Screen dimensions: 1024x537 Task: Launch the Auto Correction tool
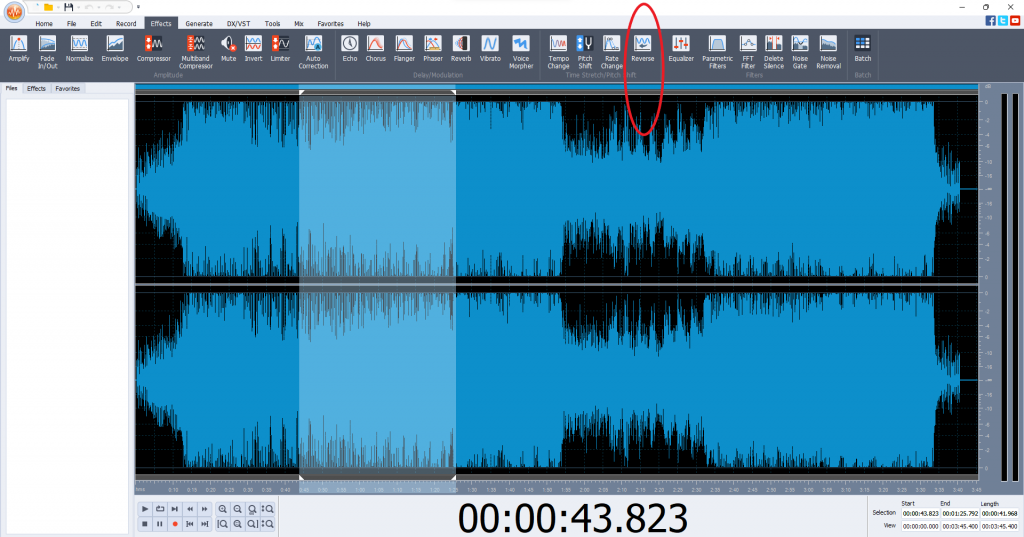click(313, 52)
